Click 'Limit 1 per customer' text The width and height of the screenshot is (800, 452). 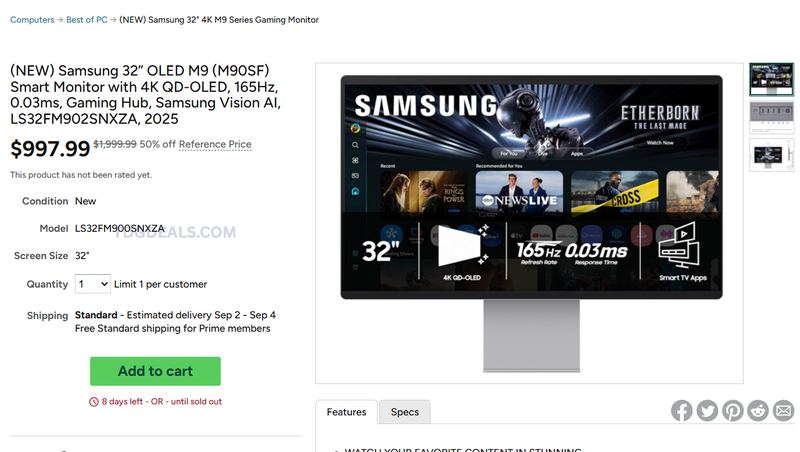click(x=160, y=284)
